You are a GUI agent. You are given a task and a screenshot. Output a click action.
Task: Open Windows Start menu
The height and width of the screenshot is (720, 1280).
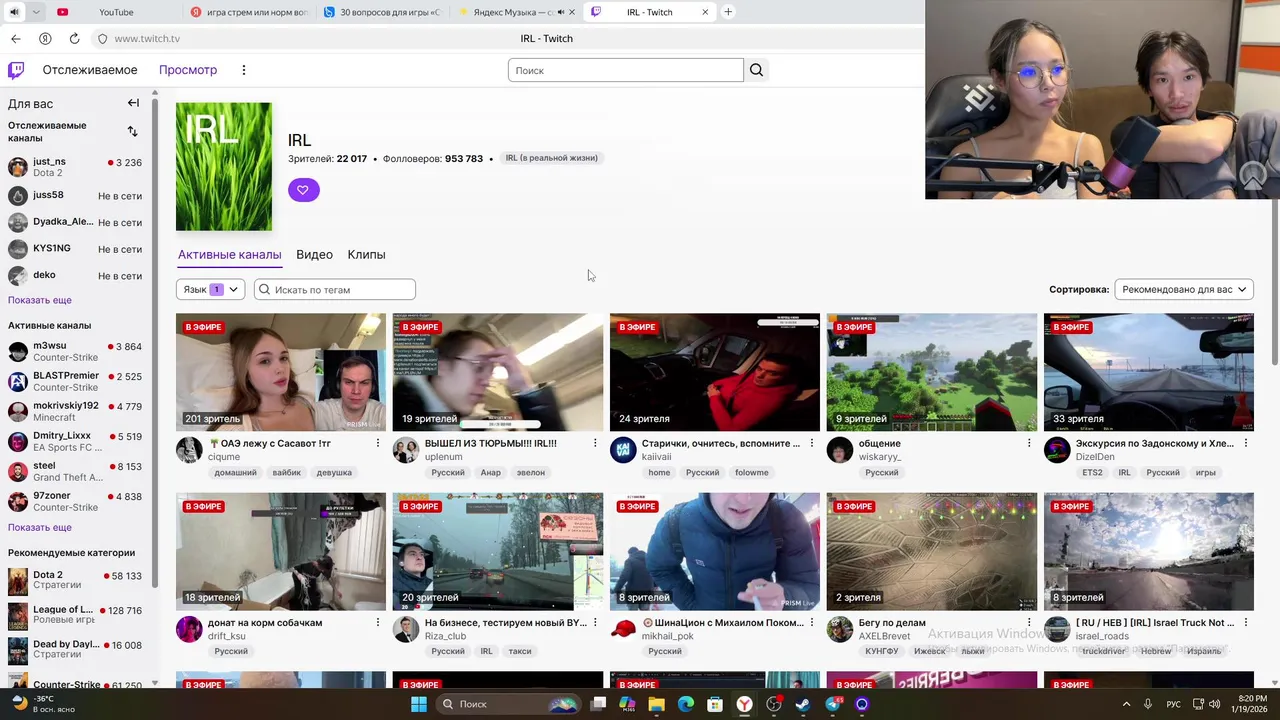point(419,704)
